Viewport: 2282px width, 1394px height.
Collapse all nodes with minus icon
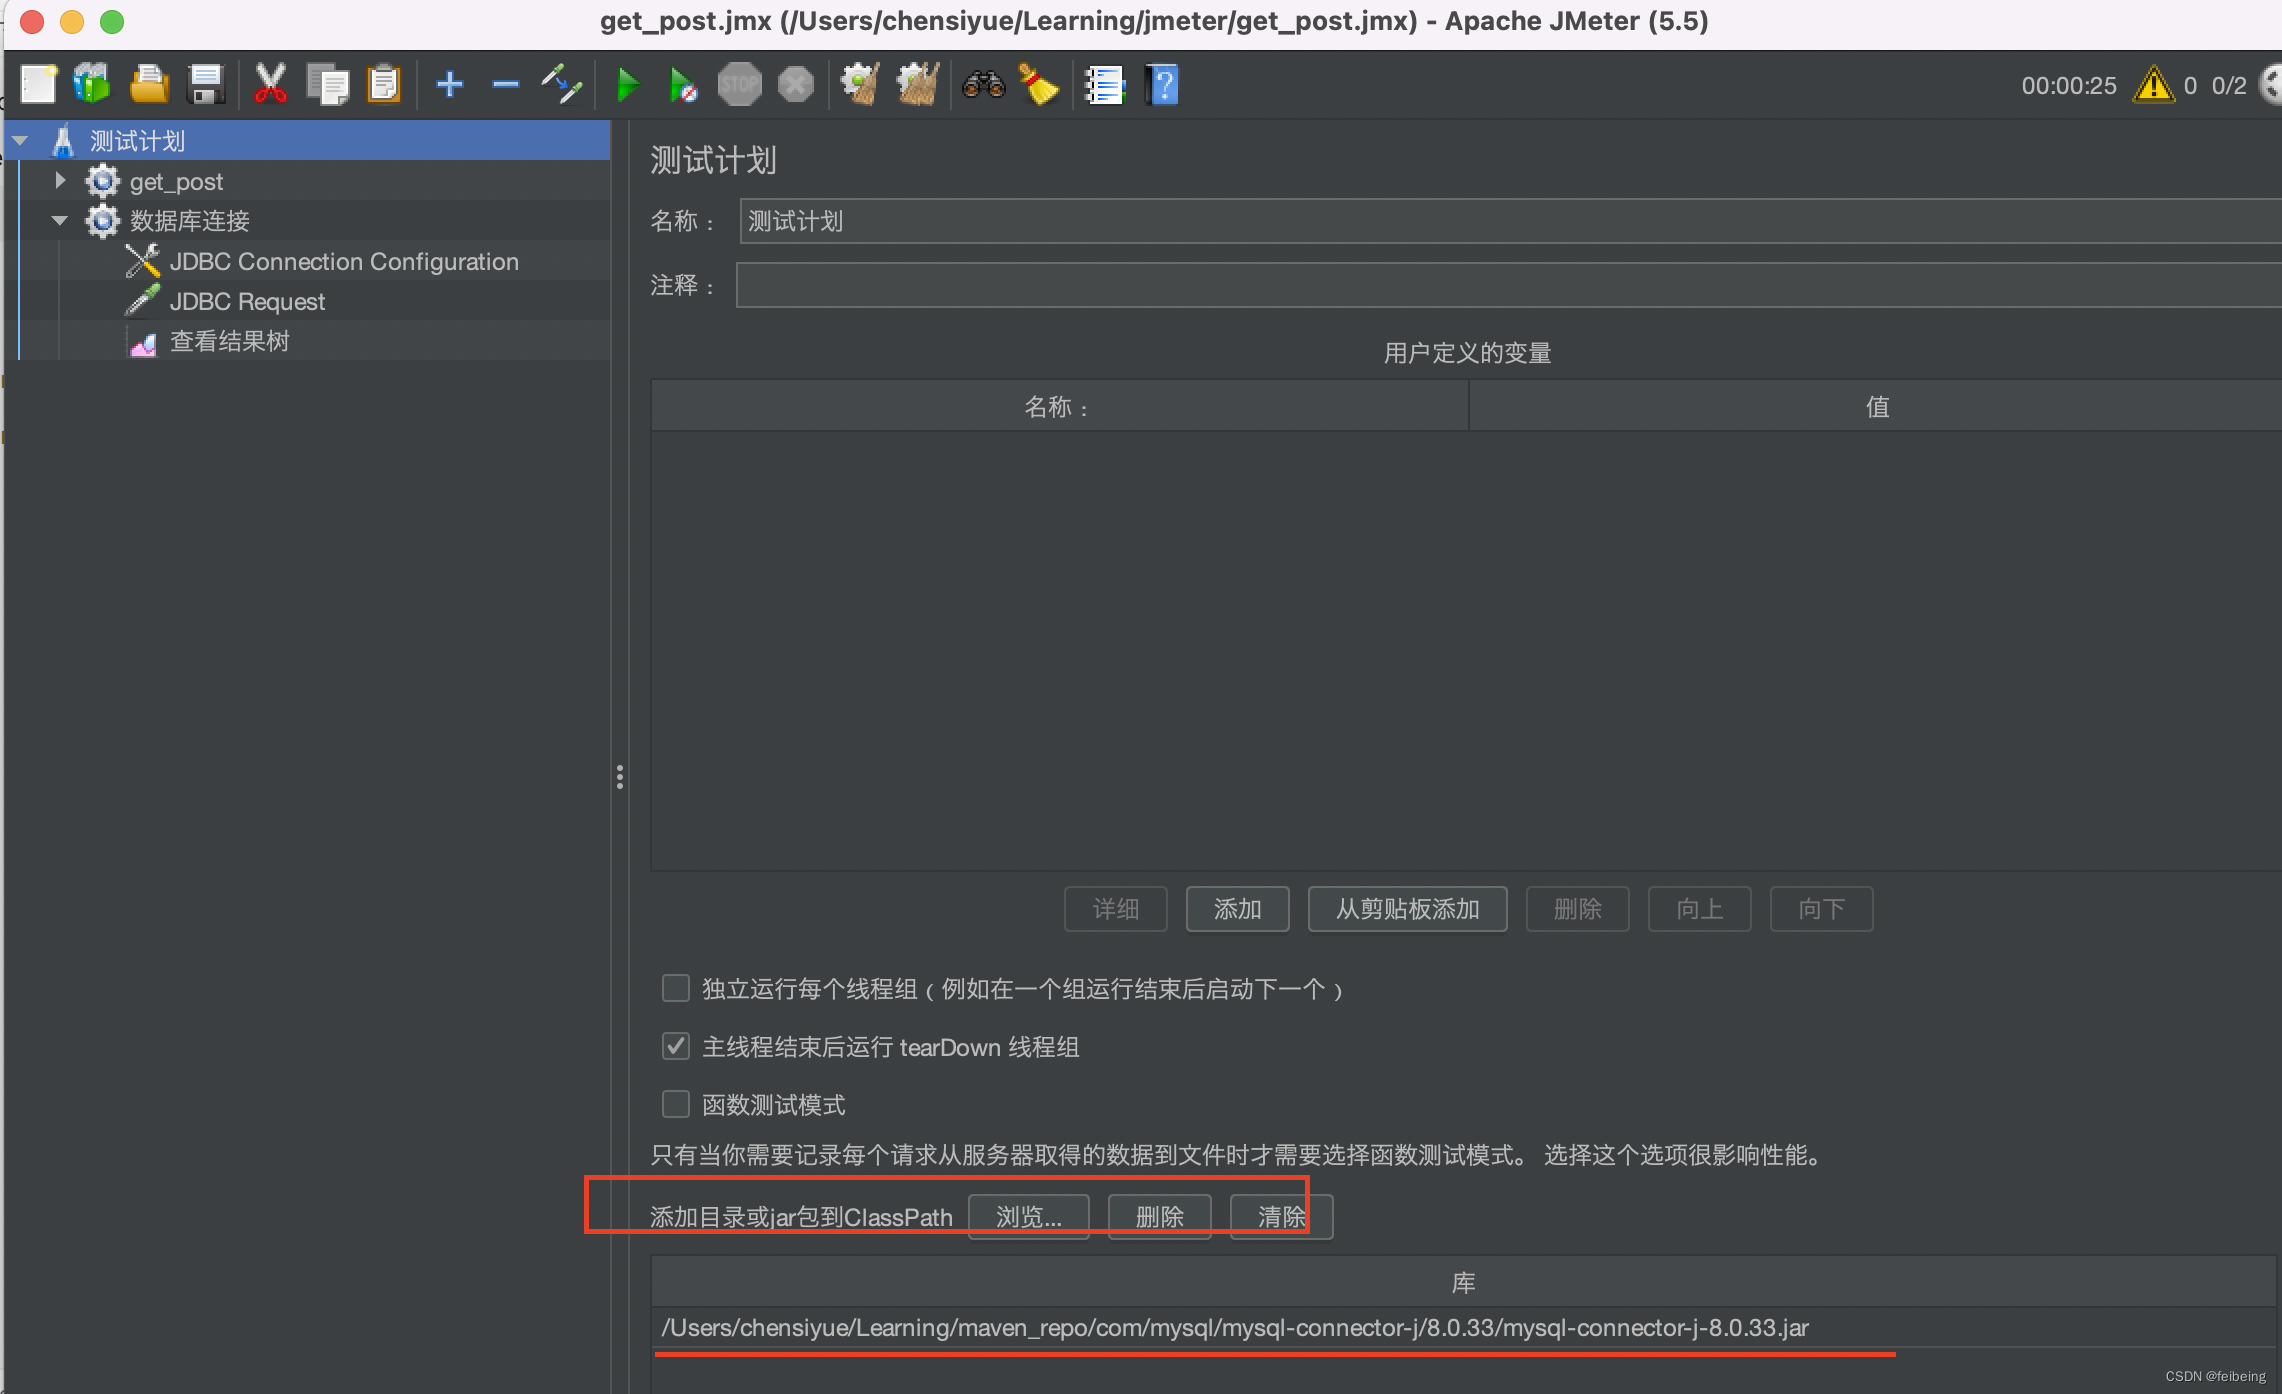pyautogui.click(x=506, y=85)
